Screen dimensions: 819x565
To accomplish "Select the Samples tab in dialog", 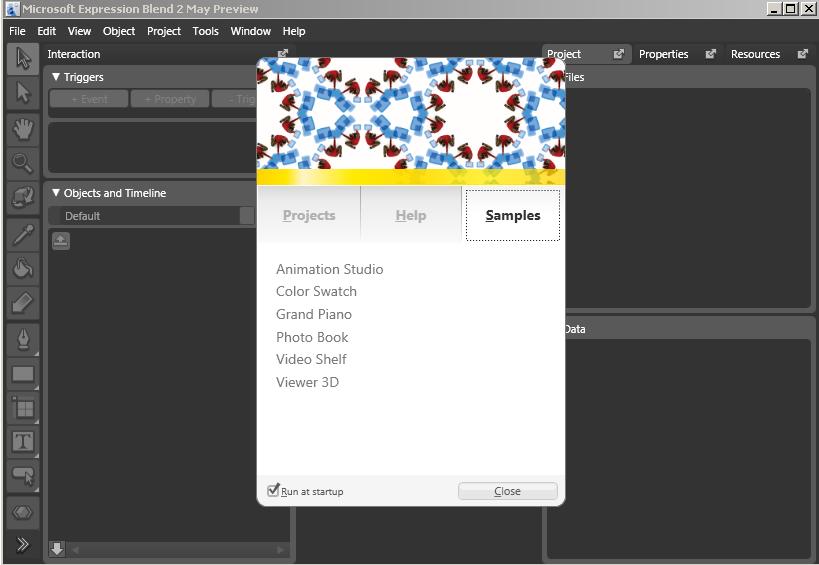I will [x=512, y=215].
